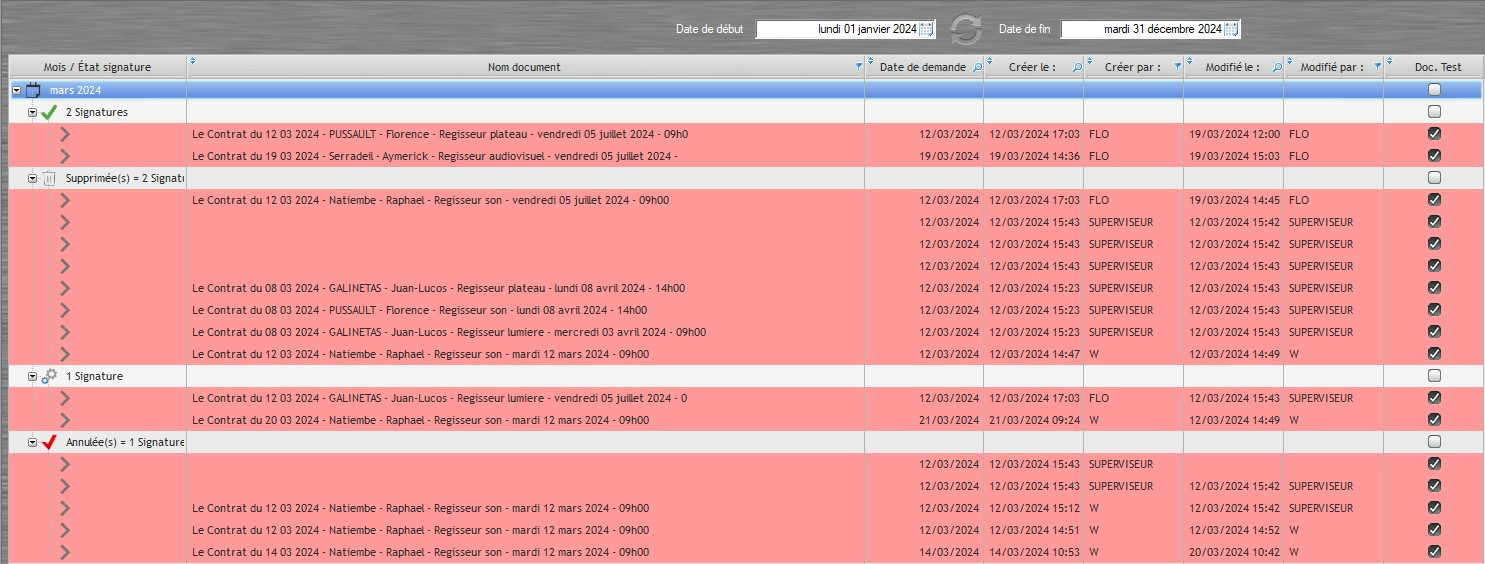The height and width of the screenshot is (564, 1485).
Task: Collapse the 2 Signatures group
Action: point(32,112)
